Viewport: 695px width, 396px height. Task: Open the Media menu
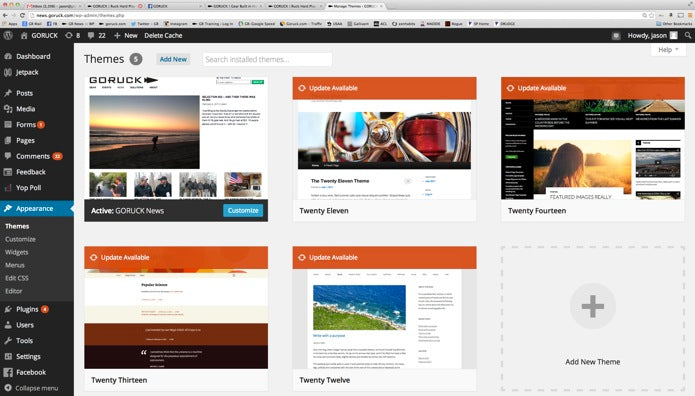coord(25,109)
